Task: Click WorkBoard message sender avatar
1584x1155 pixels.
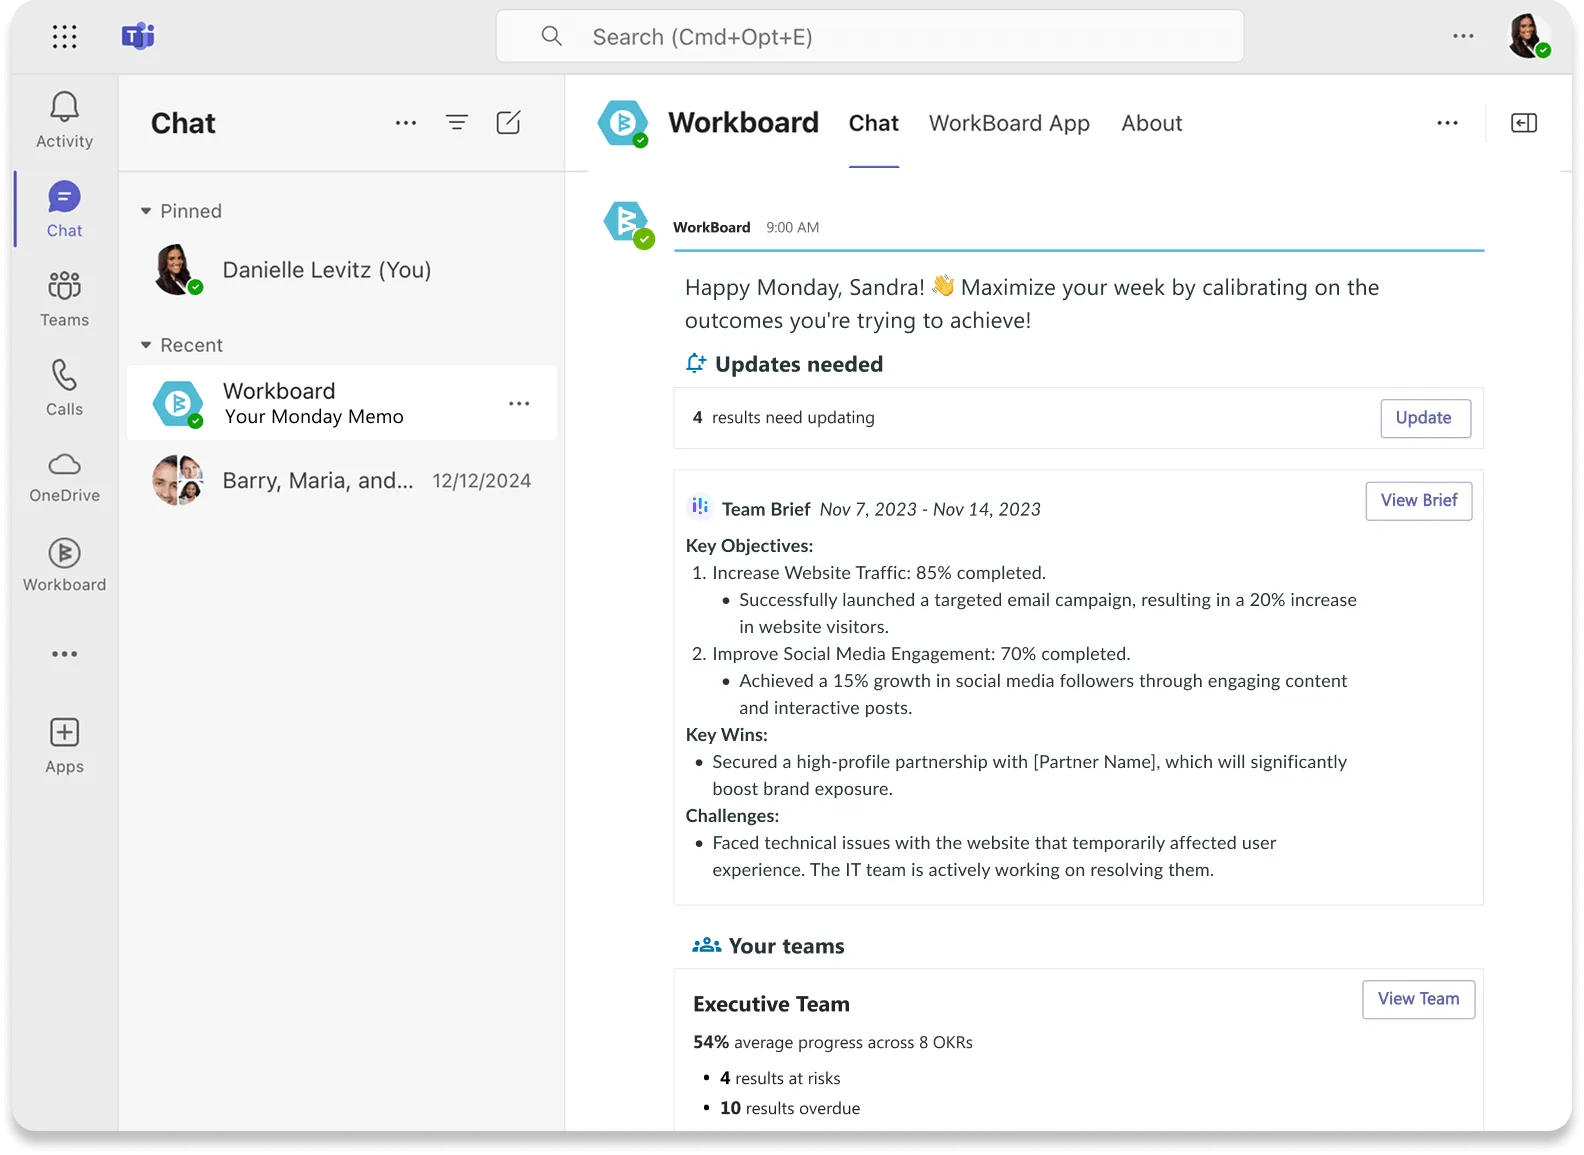Action: coord(629,224)
